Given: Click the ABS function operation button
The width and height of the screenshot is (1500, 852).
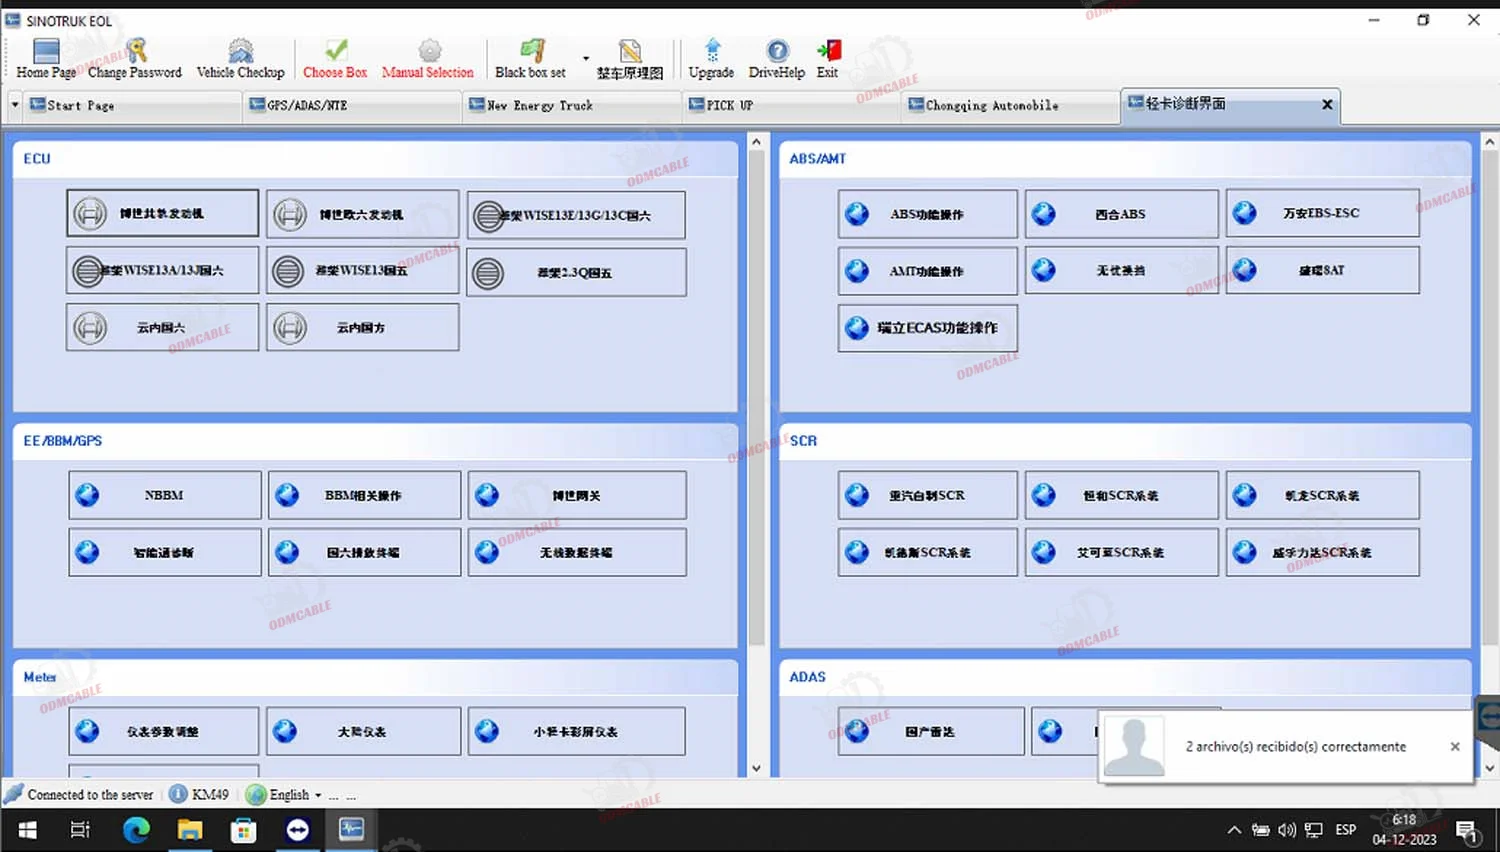Looking at the screenshot, I should [x=926, y=213].
